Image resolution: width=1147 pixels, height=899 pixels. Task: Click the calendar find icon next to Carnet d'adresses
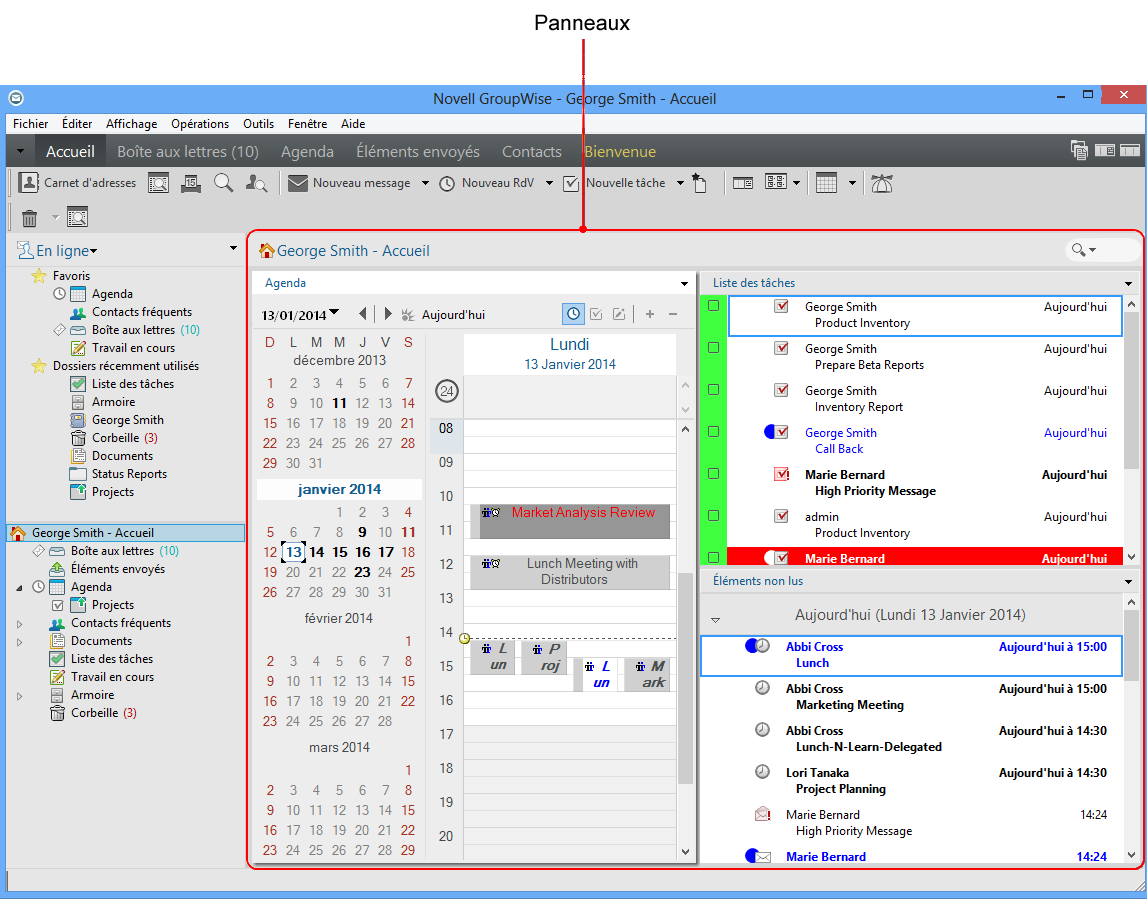[x=159, y=184]
